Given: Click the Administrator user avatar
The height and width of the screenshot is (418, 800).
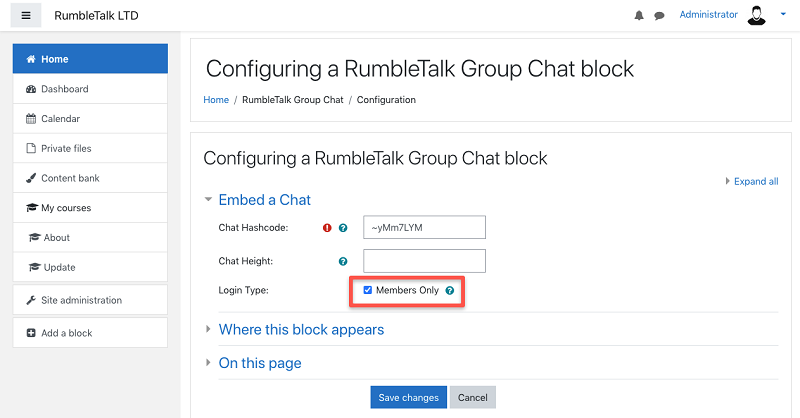Looking at the screenshot, I should (x=757, y=15).
